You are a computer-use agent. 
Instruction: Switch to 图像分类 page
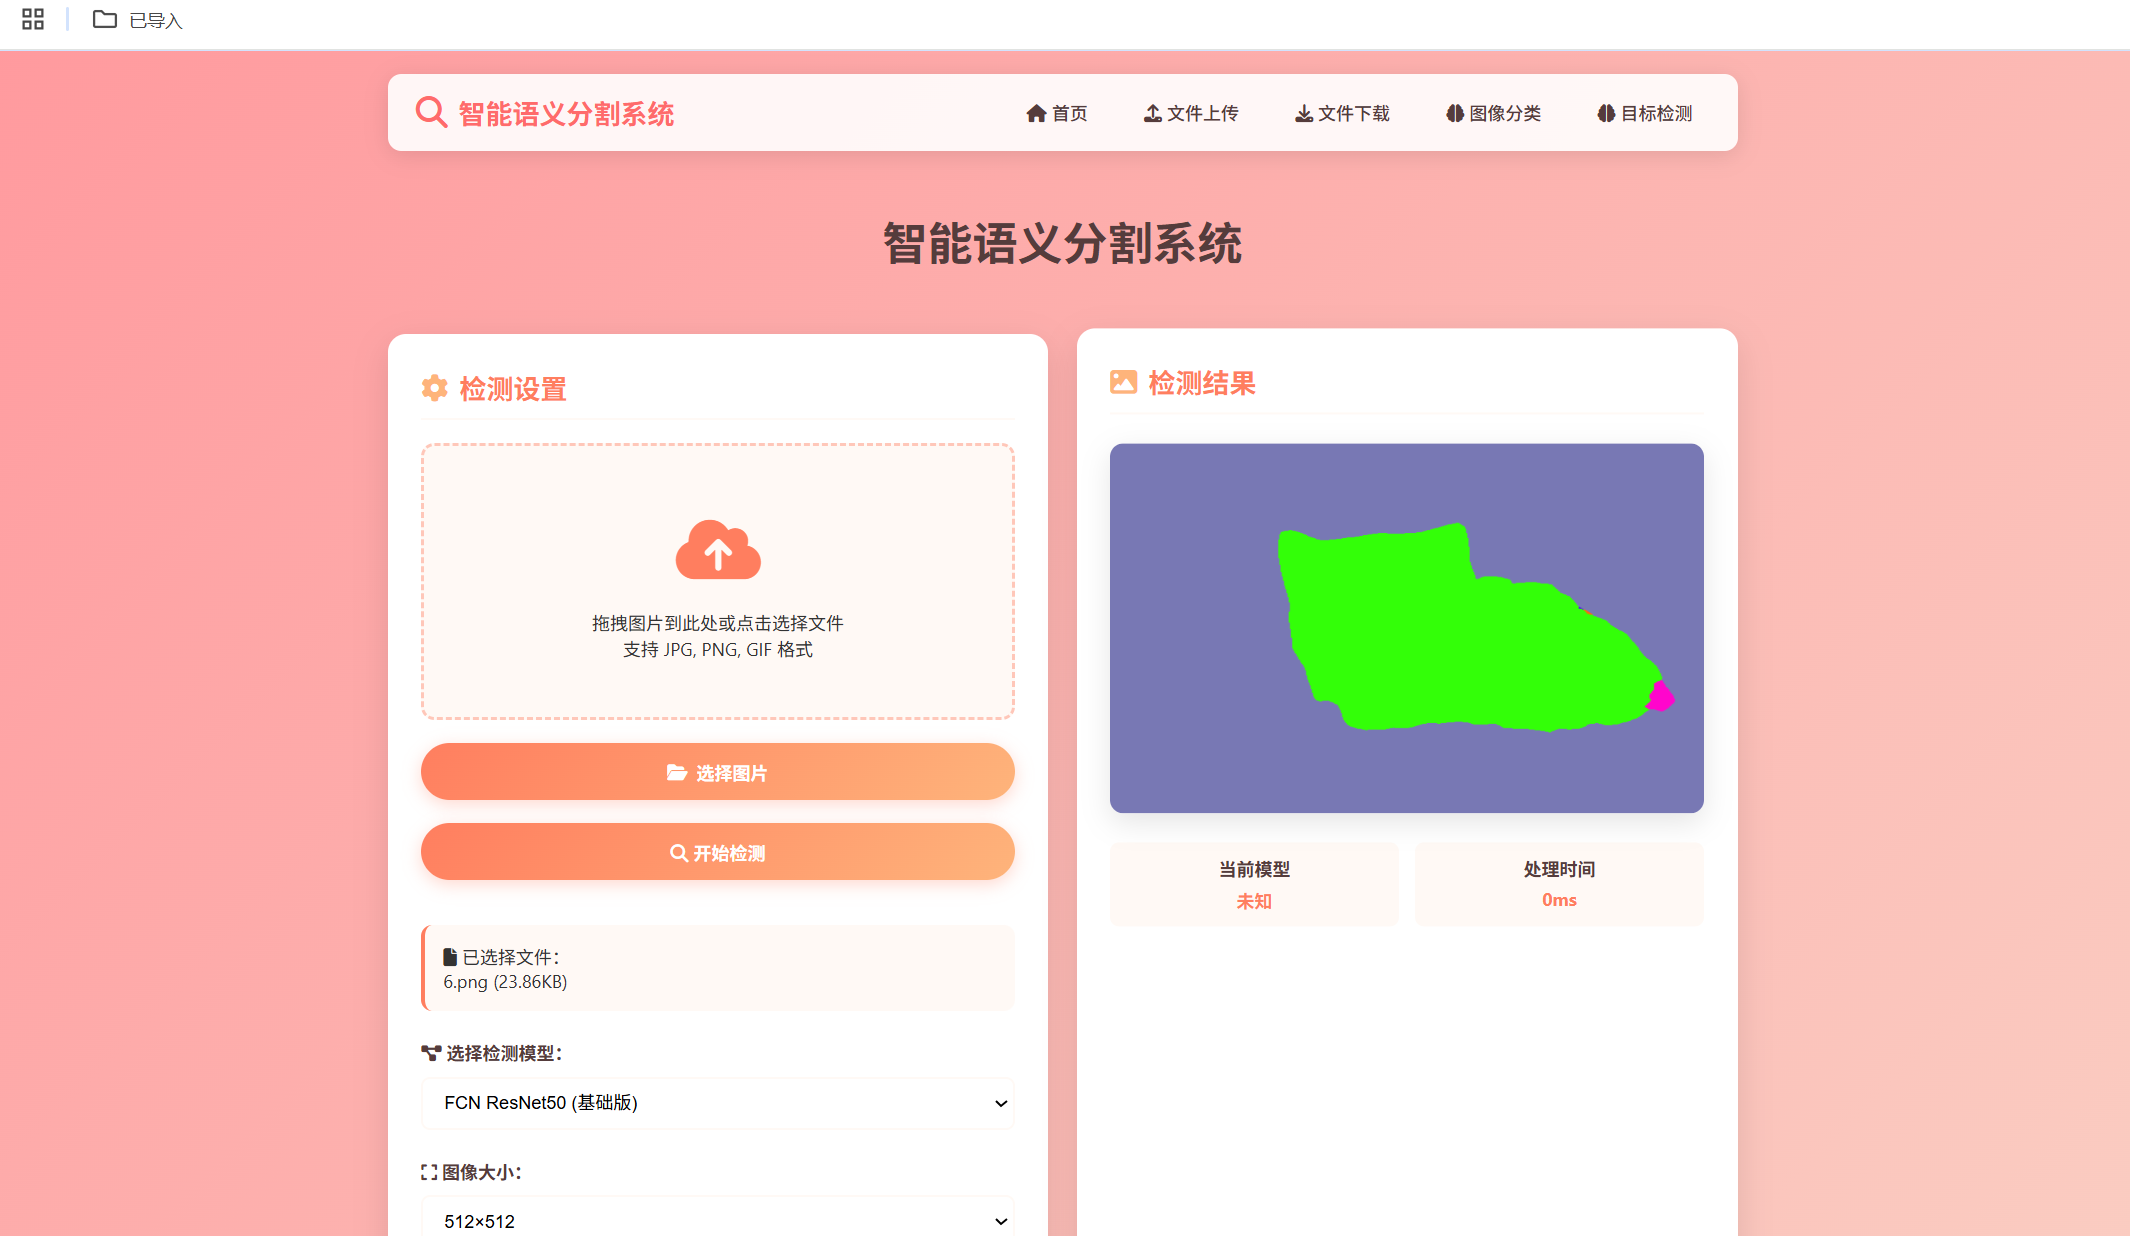(1493, 113)
